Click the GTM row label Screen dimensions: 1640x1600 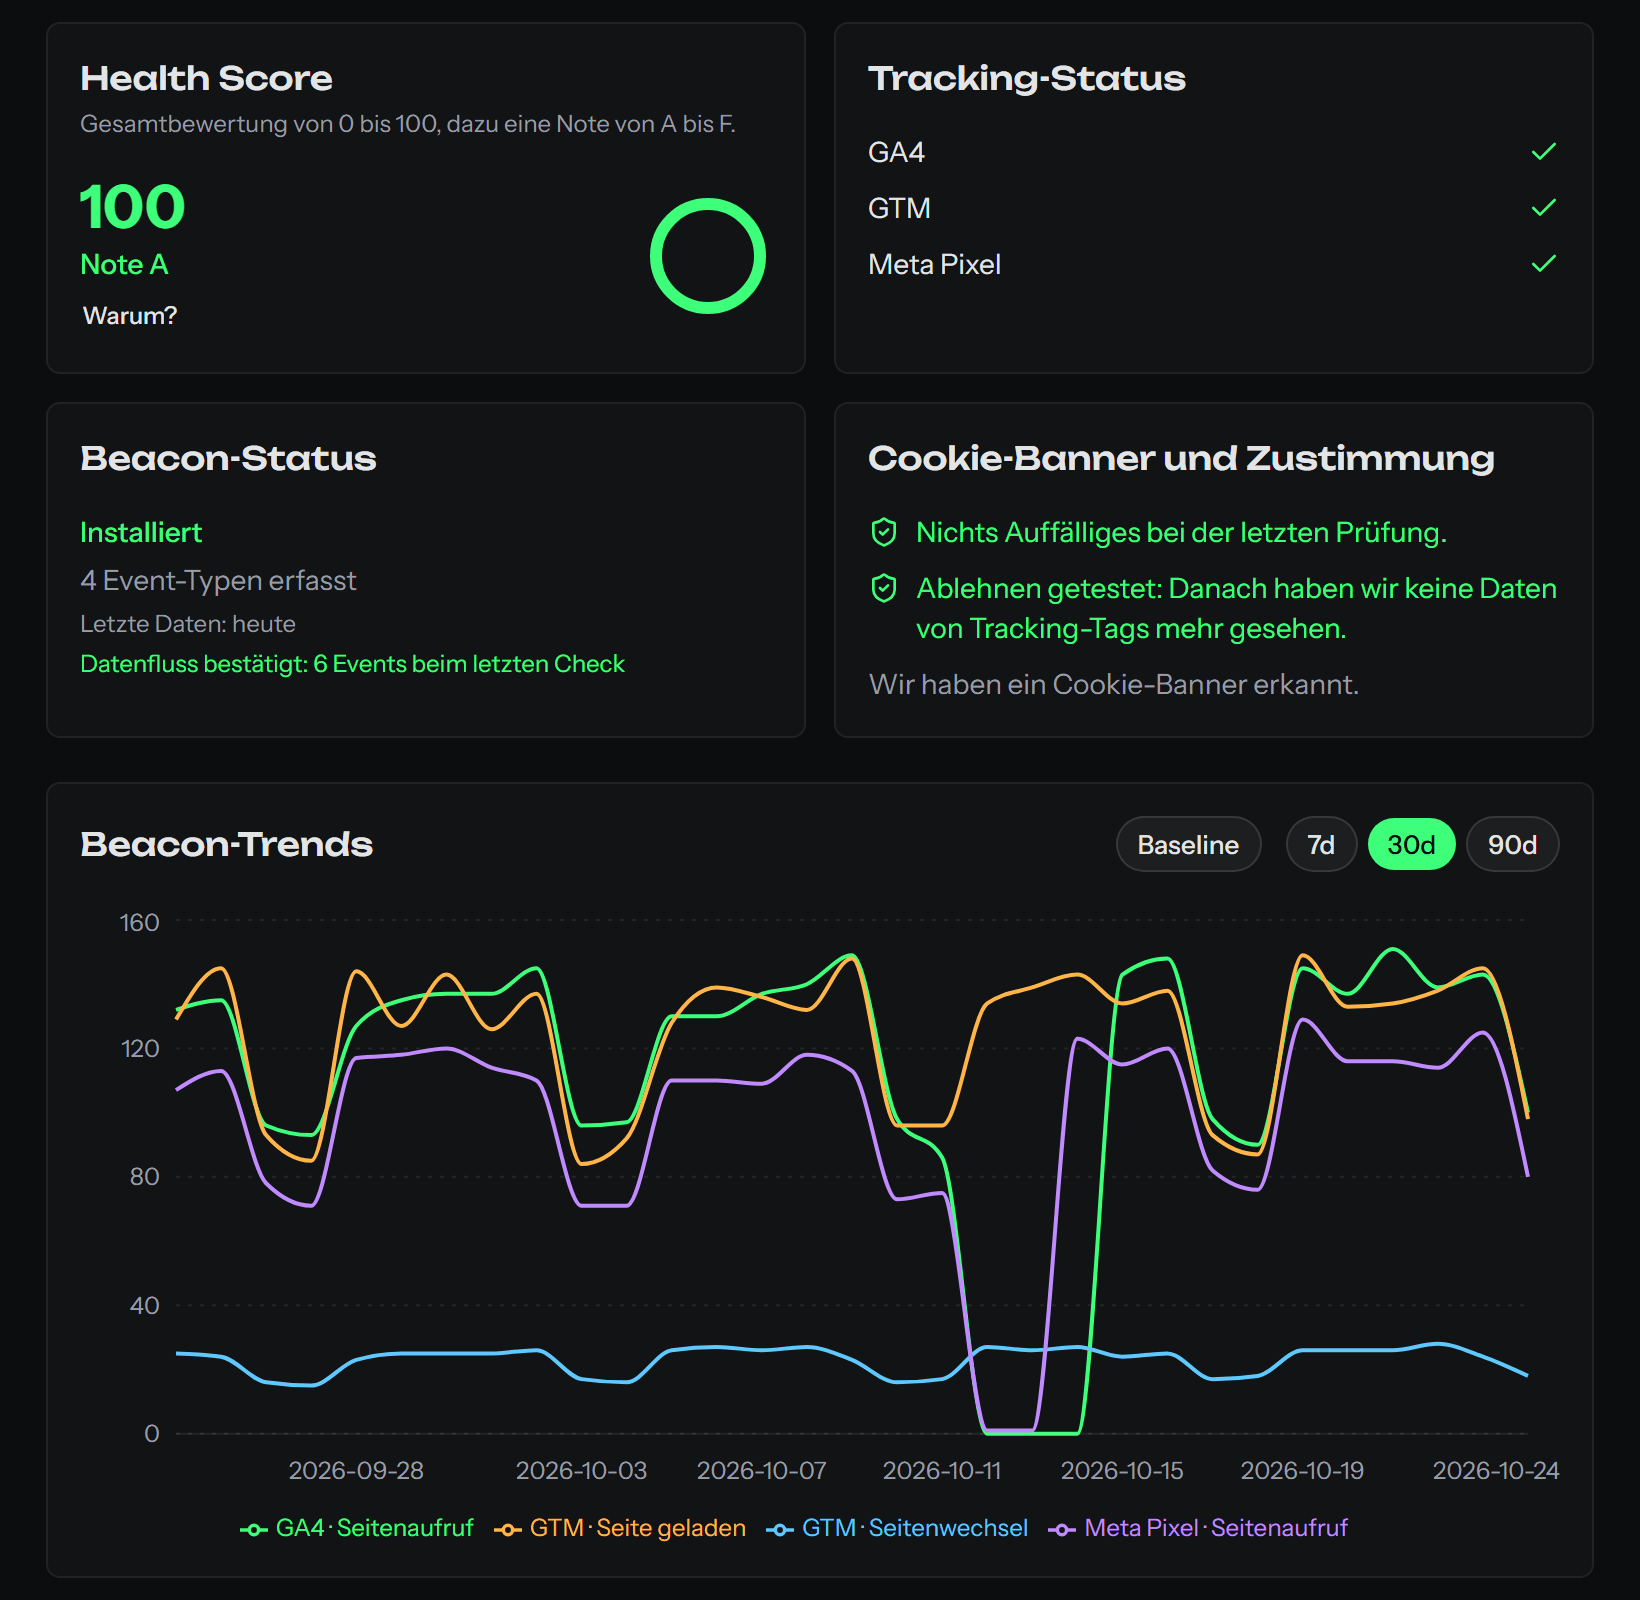(x=899, y=208)
